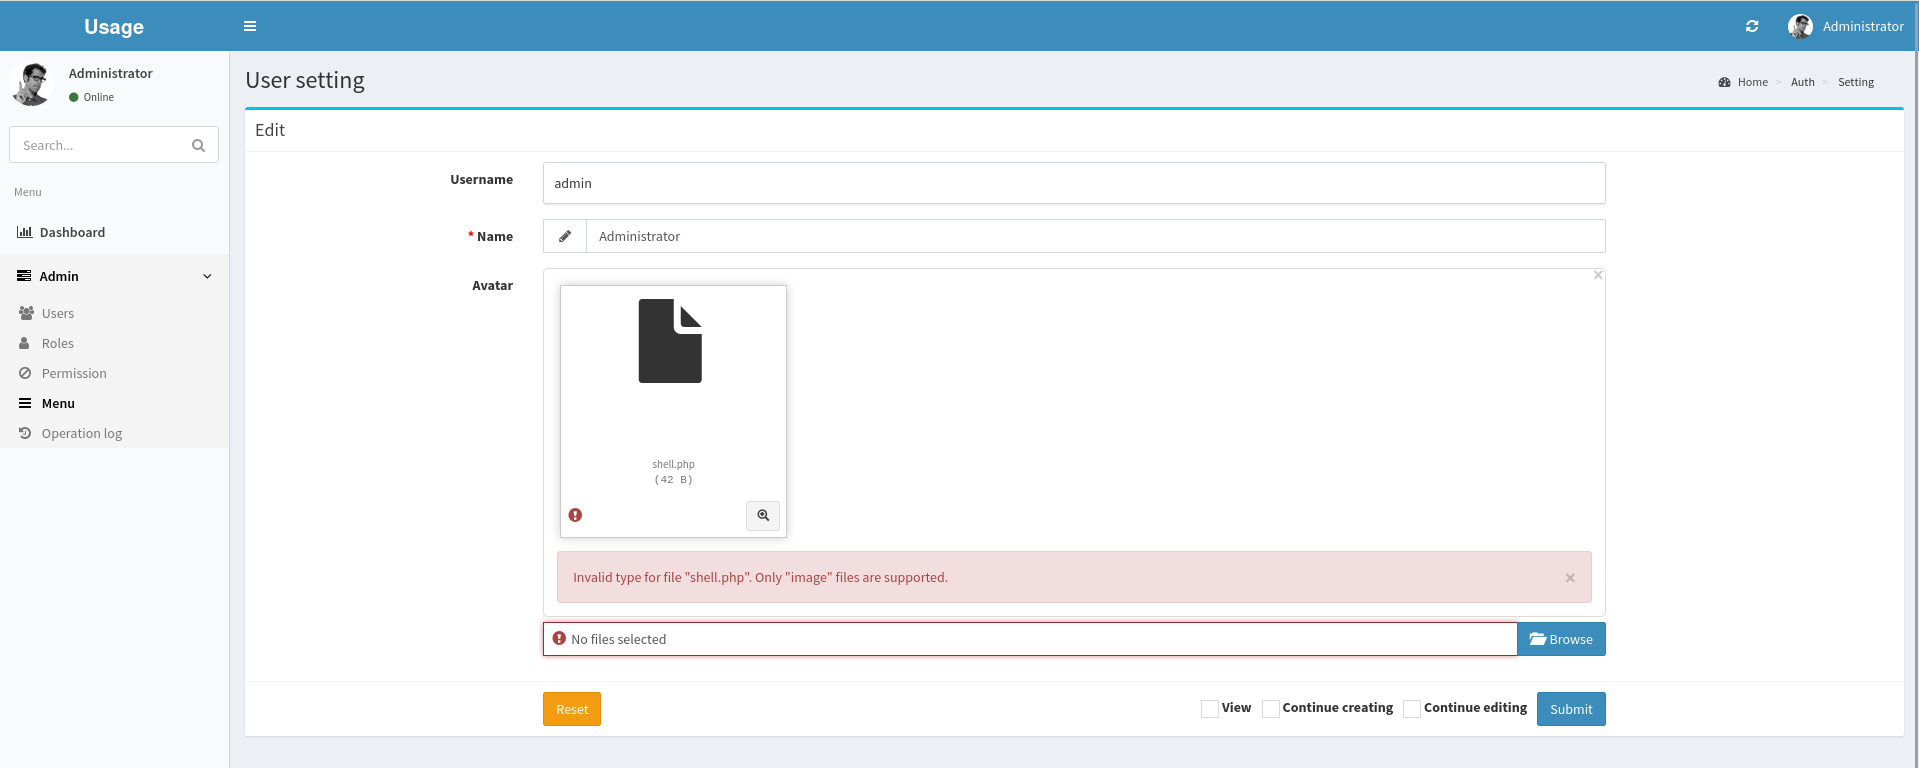The image size is (1919, 768).
Task: Click into the Username input field
Action: pyautogui.click(x=1074, y=183)
